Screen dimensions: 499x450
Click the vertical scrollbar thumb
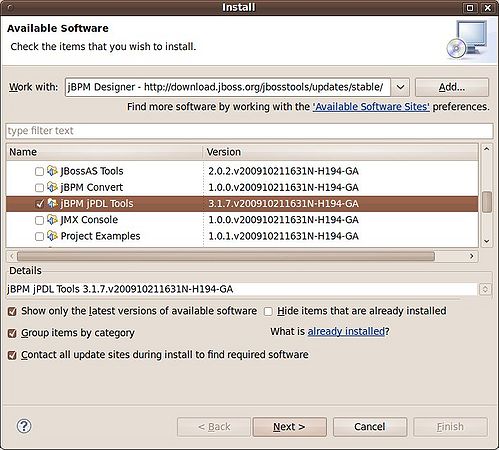pyautogui.click(x=487, y=202)
